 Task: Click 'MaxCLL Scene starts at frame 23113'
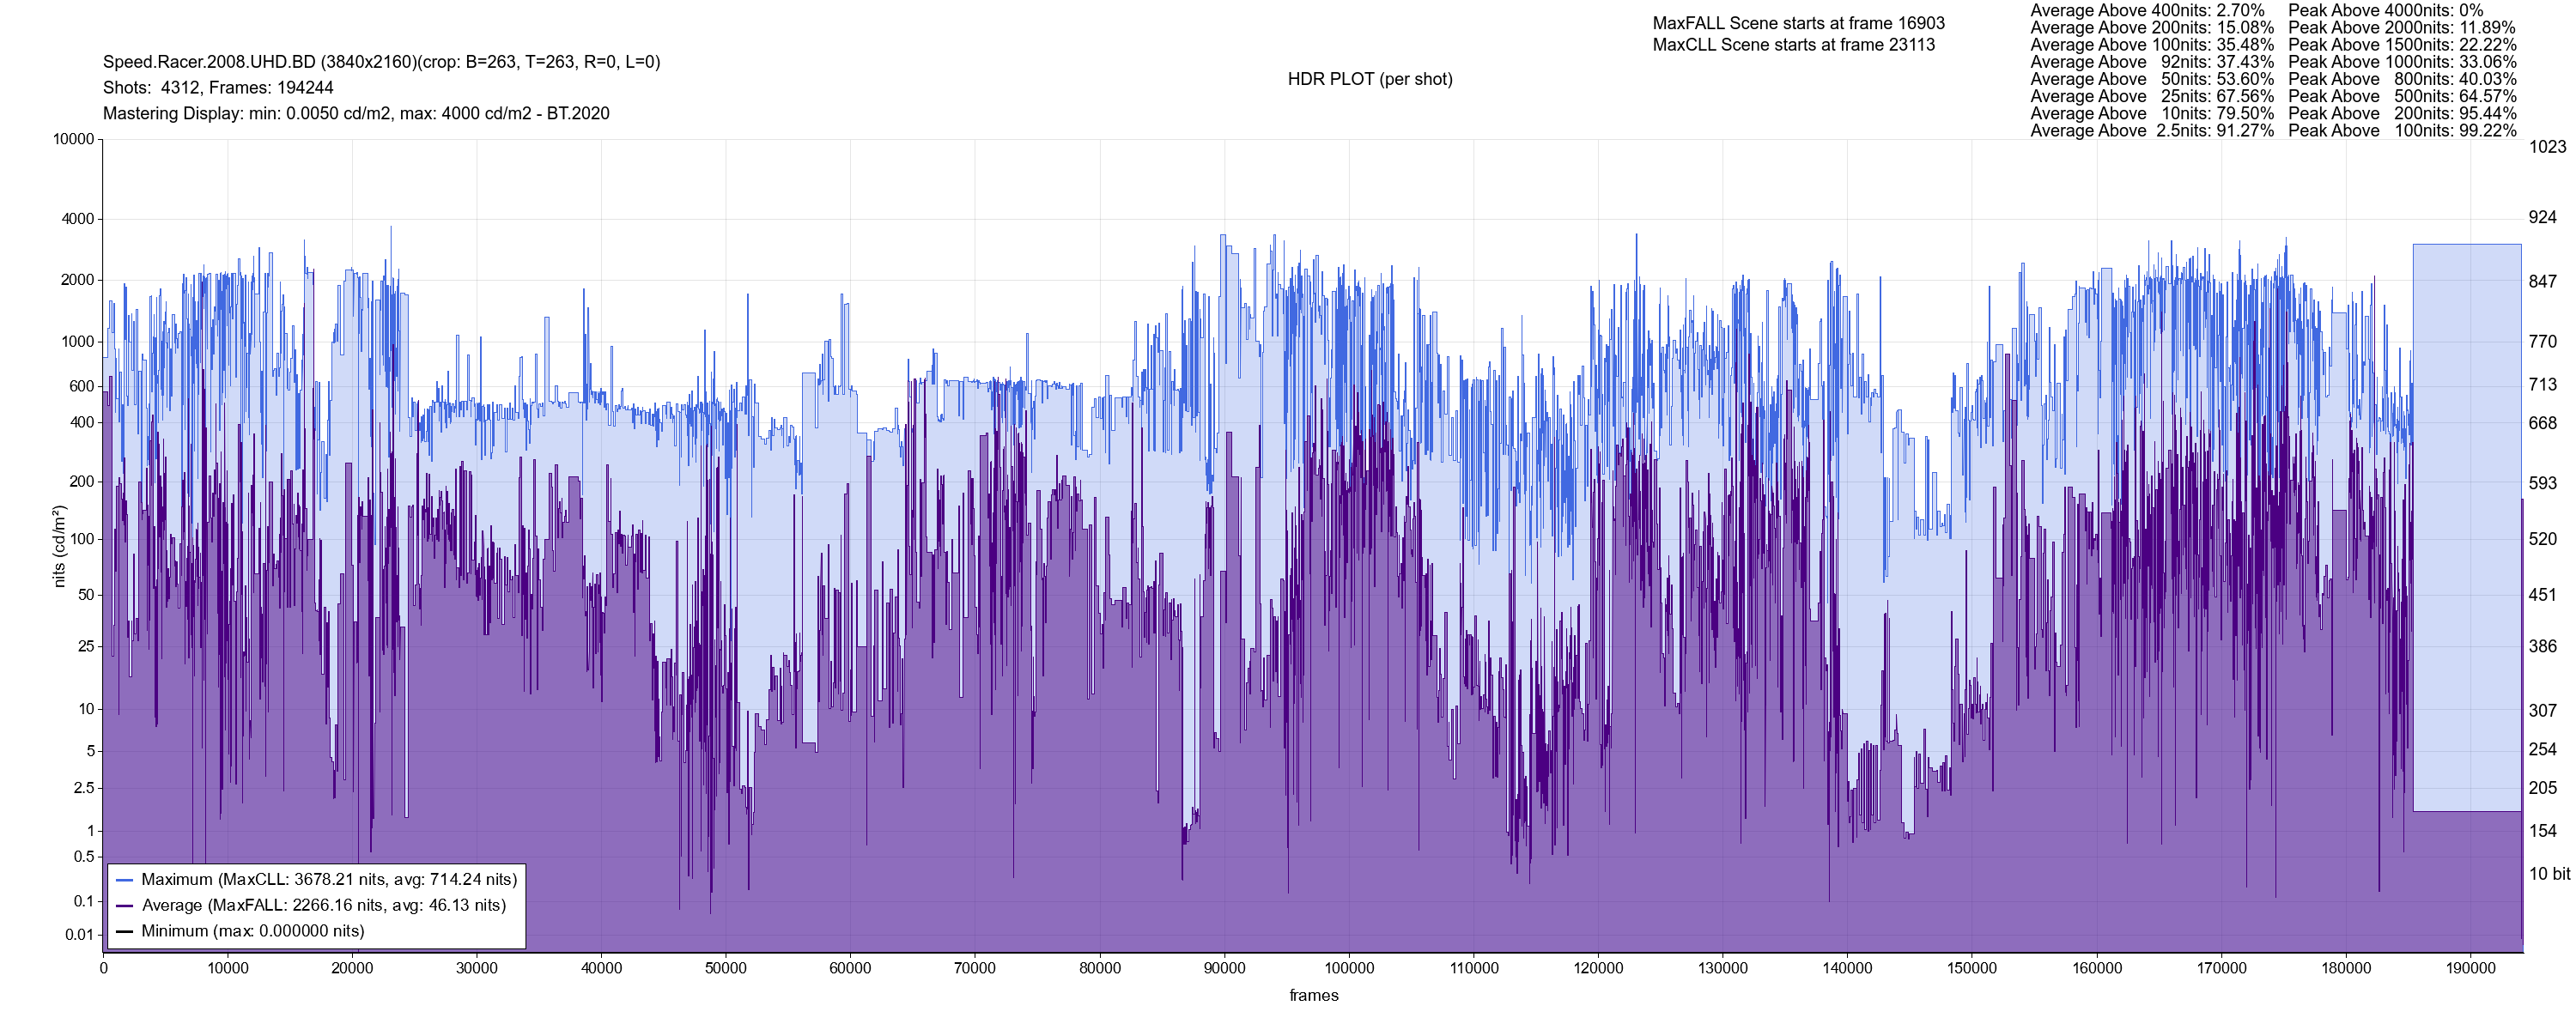[x=1793, y=45]
